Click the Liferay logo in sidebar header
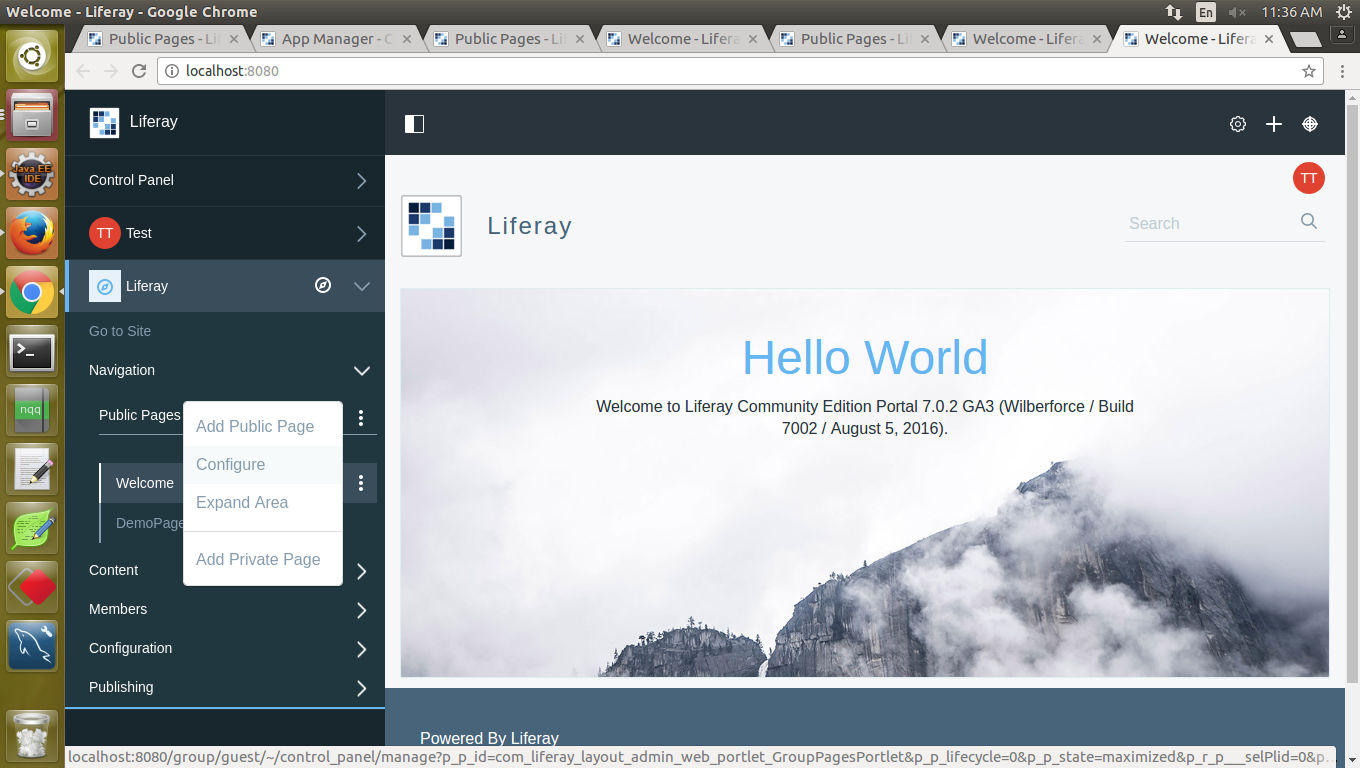The width and height of the screenshot is (1360, 768). (105, 122)
